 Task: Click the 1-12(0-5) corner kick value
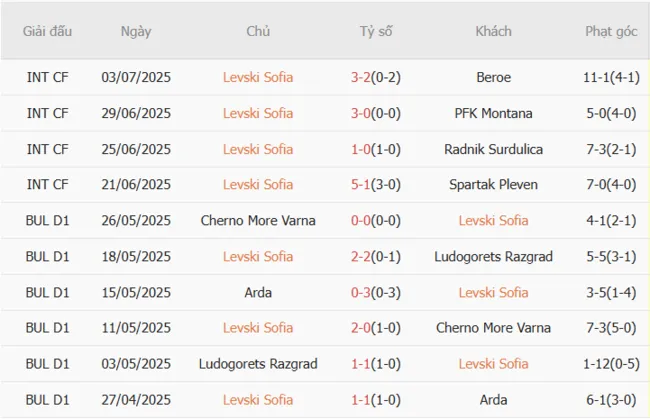coord(611,364)
